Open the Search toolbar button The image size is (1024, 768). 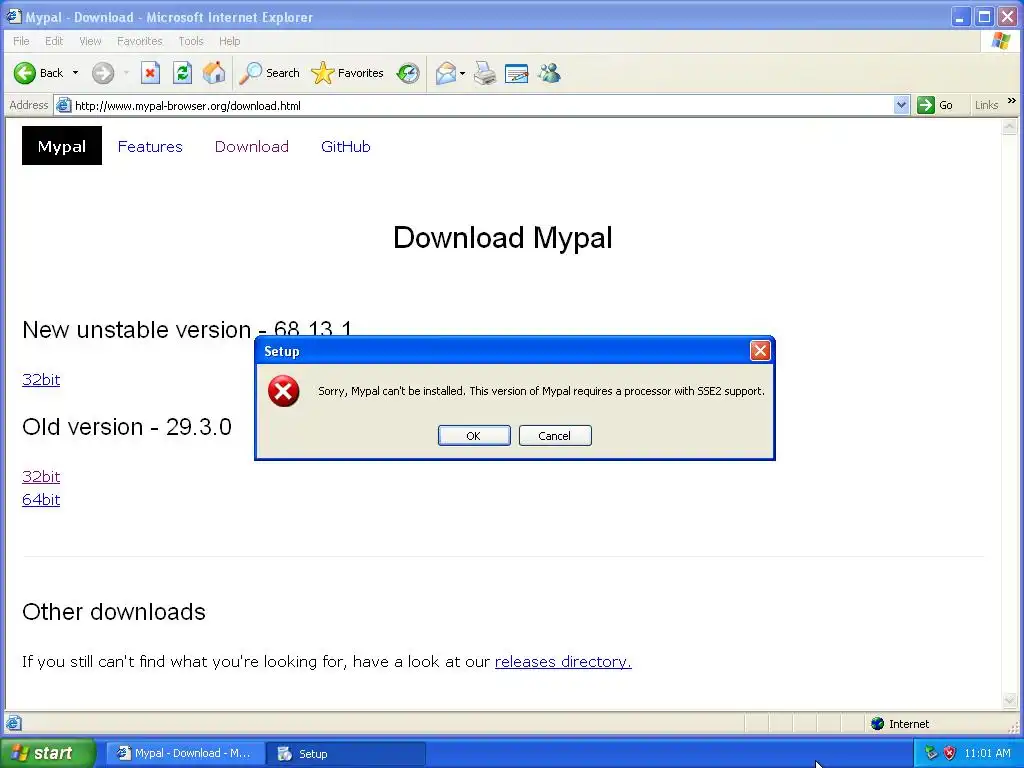(x=269, y=73)
